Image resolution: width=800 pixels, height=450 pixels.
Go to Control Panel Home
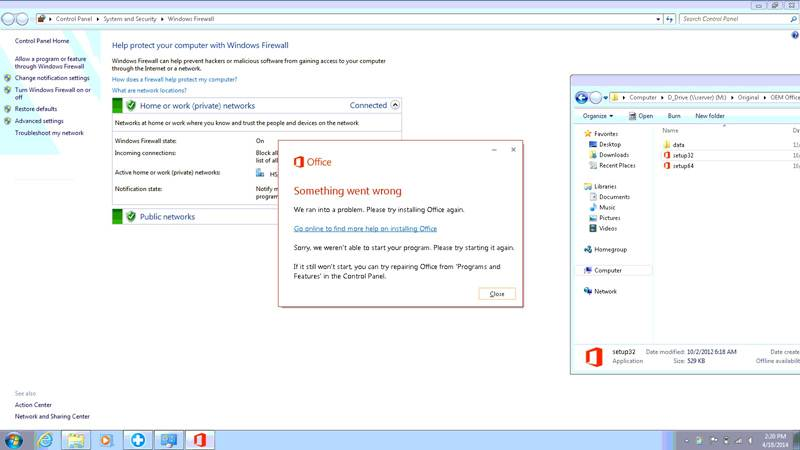pos(42,41)
